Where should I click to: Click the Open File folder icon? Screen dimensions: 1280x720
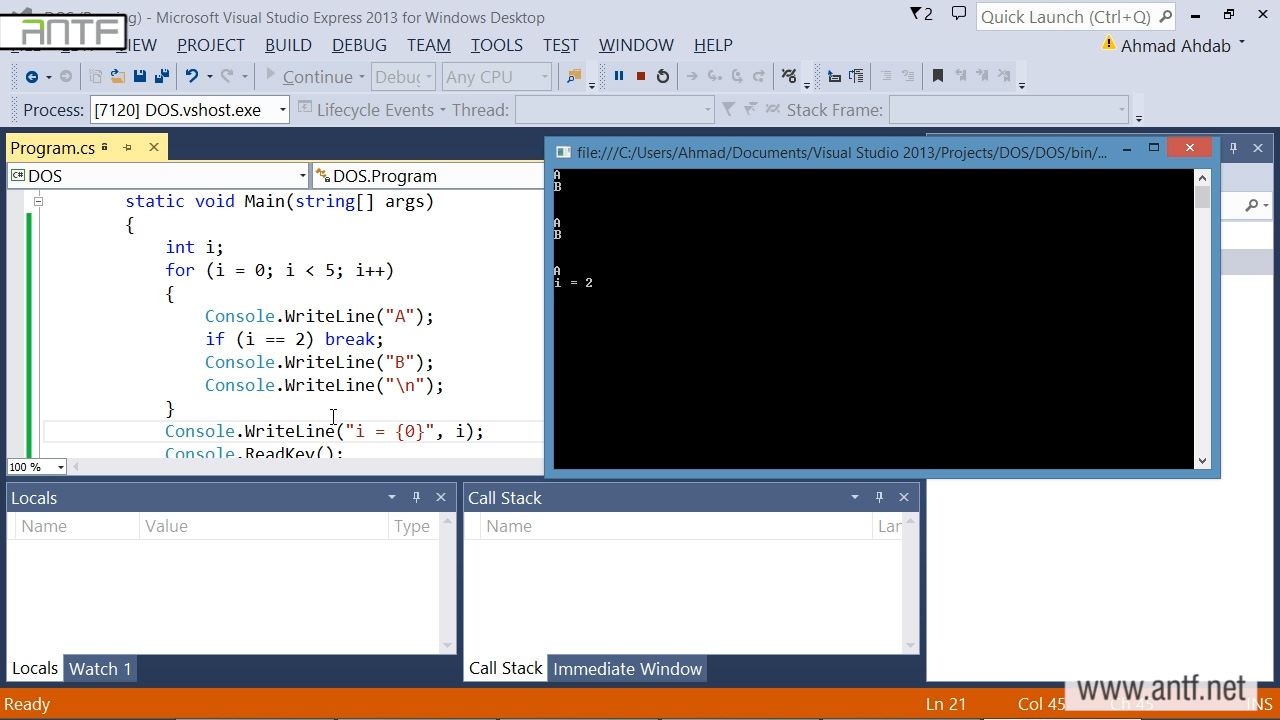pyautogui.click(x=117, y=76)
